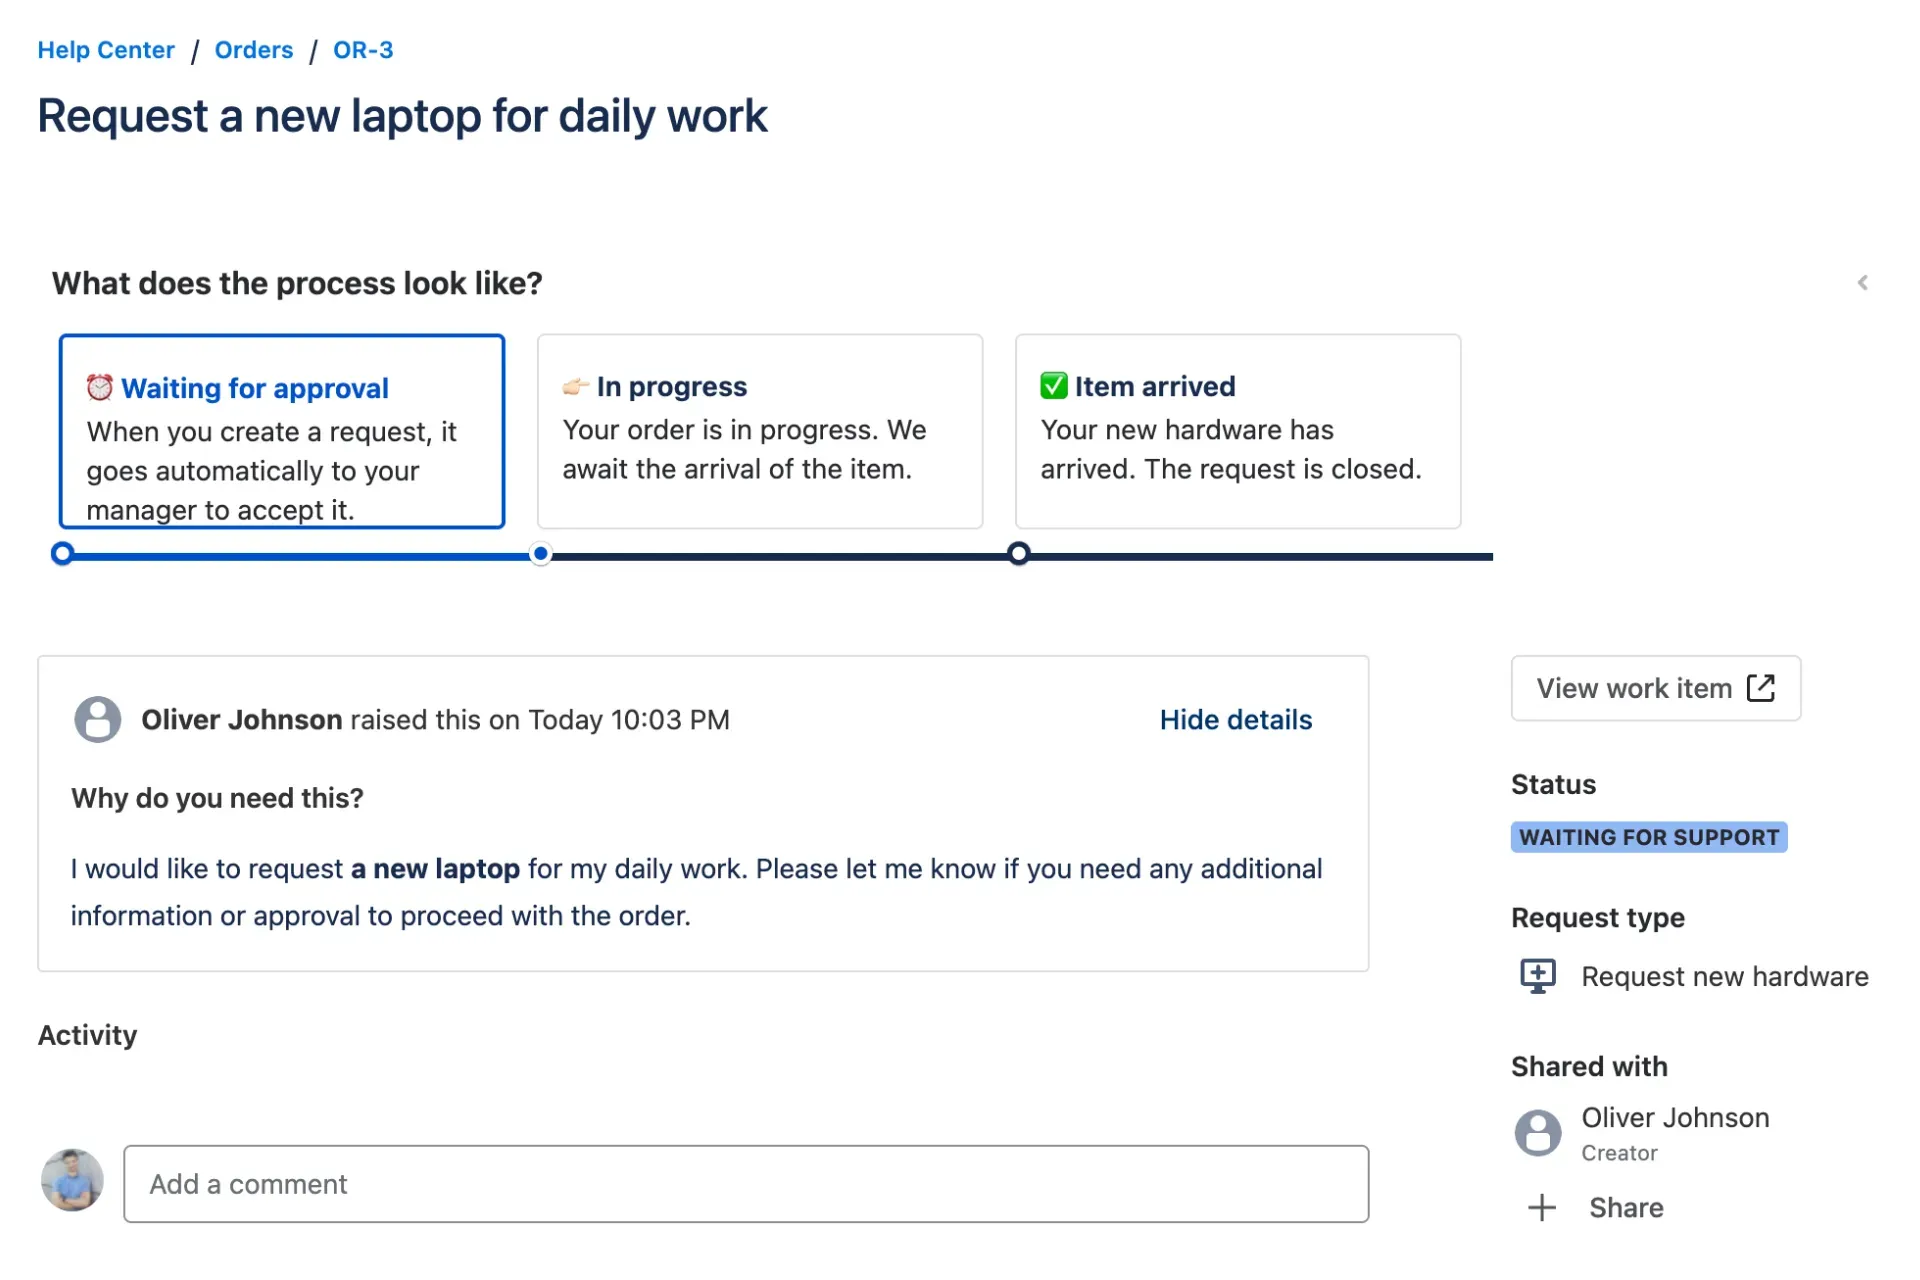Select the Item arrived step card

point(1238,431)
